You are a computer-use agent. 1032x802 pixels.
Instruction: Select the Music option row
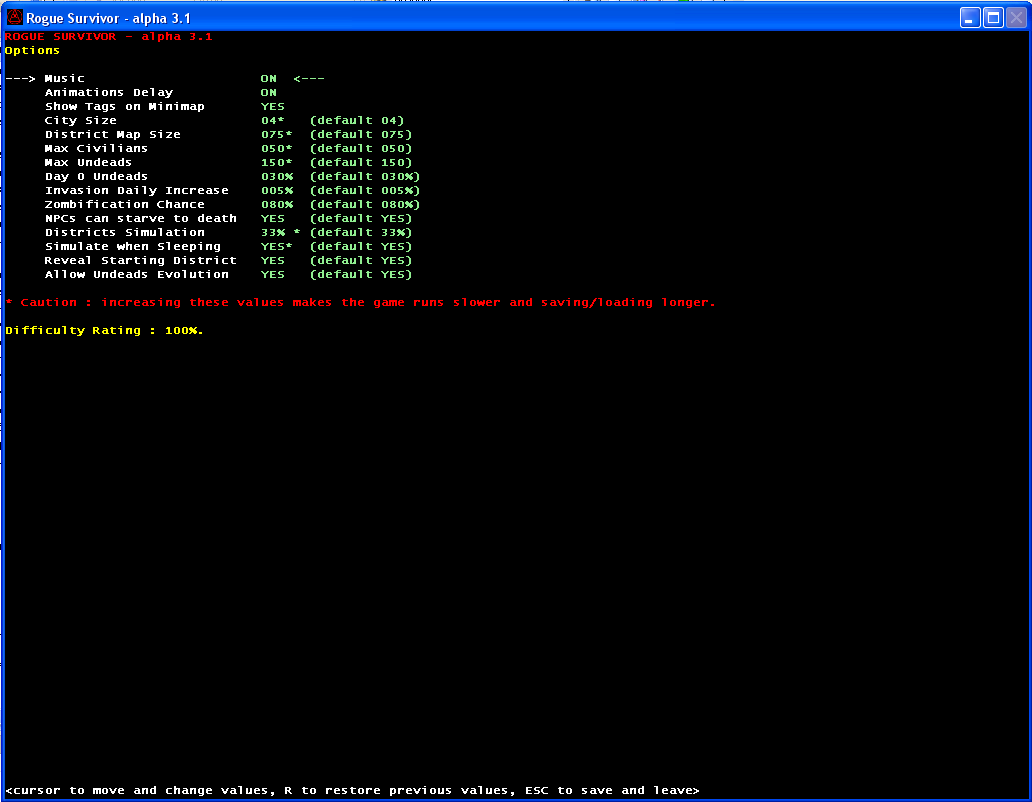pyautogui.click(x=64, y=78)
